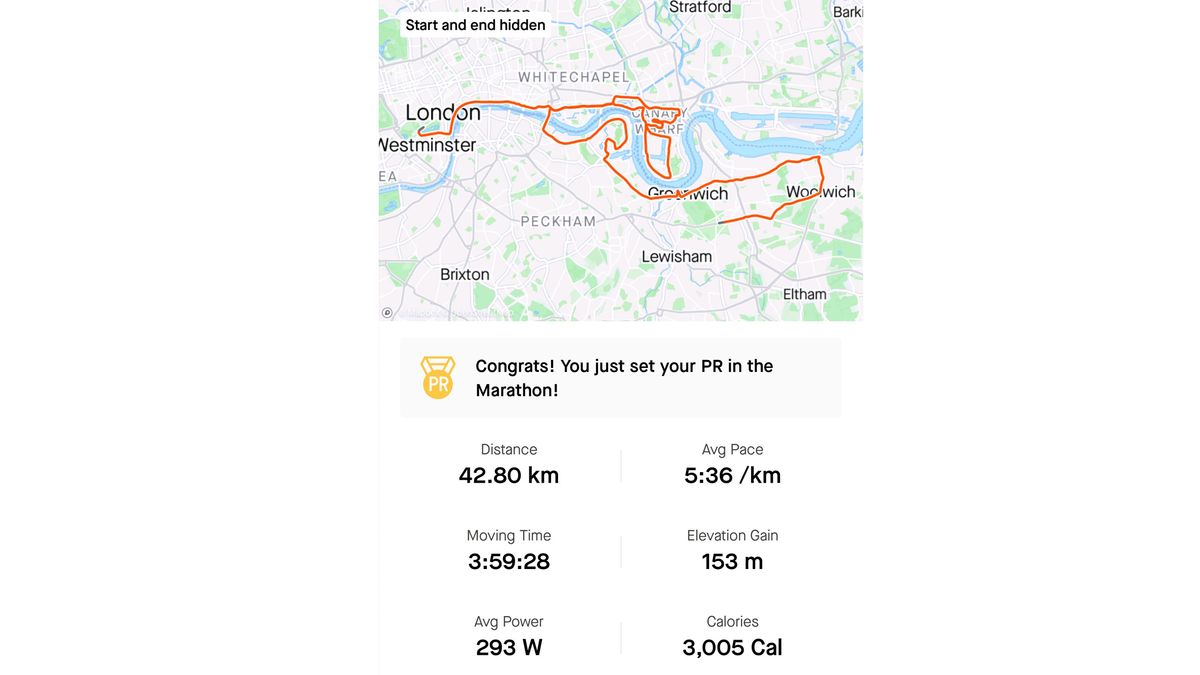Open details for the Avg Pace stat

point(732,463)
